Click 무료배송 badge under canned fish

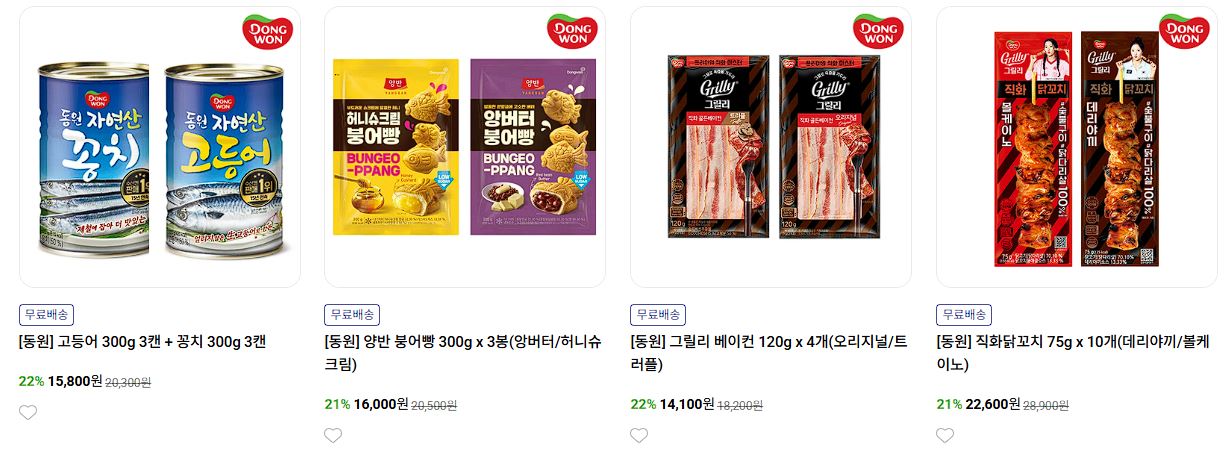coord(46,314)
